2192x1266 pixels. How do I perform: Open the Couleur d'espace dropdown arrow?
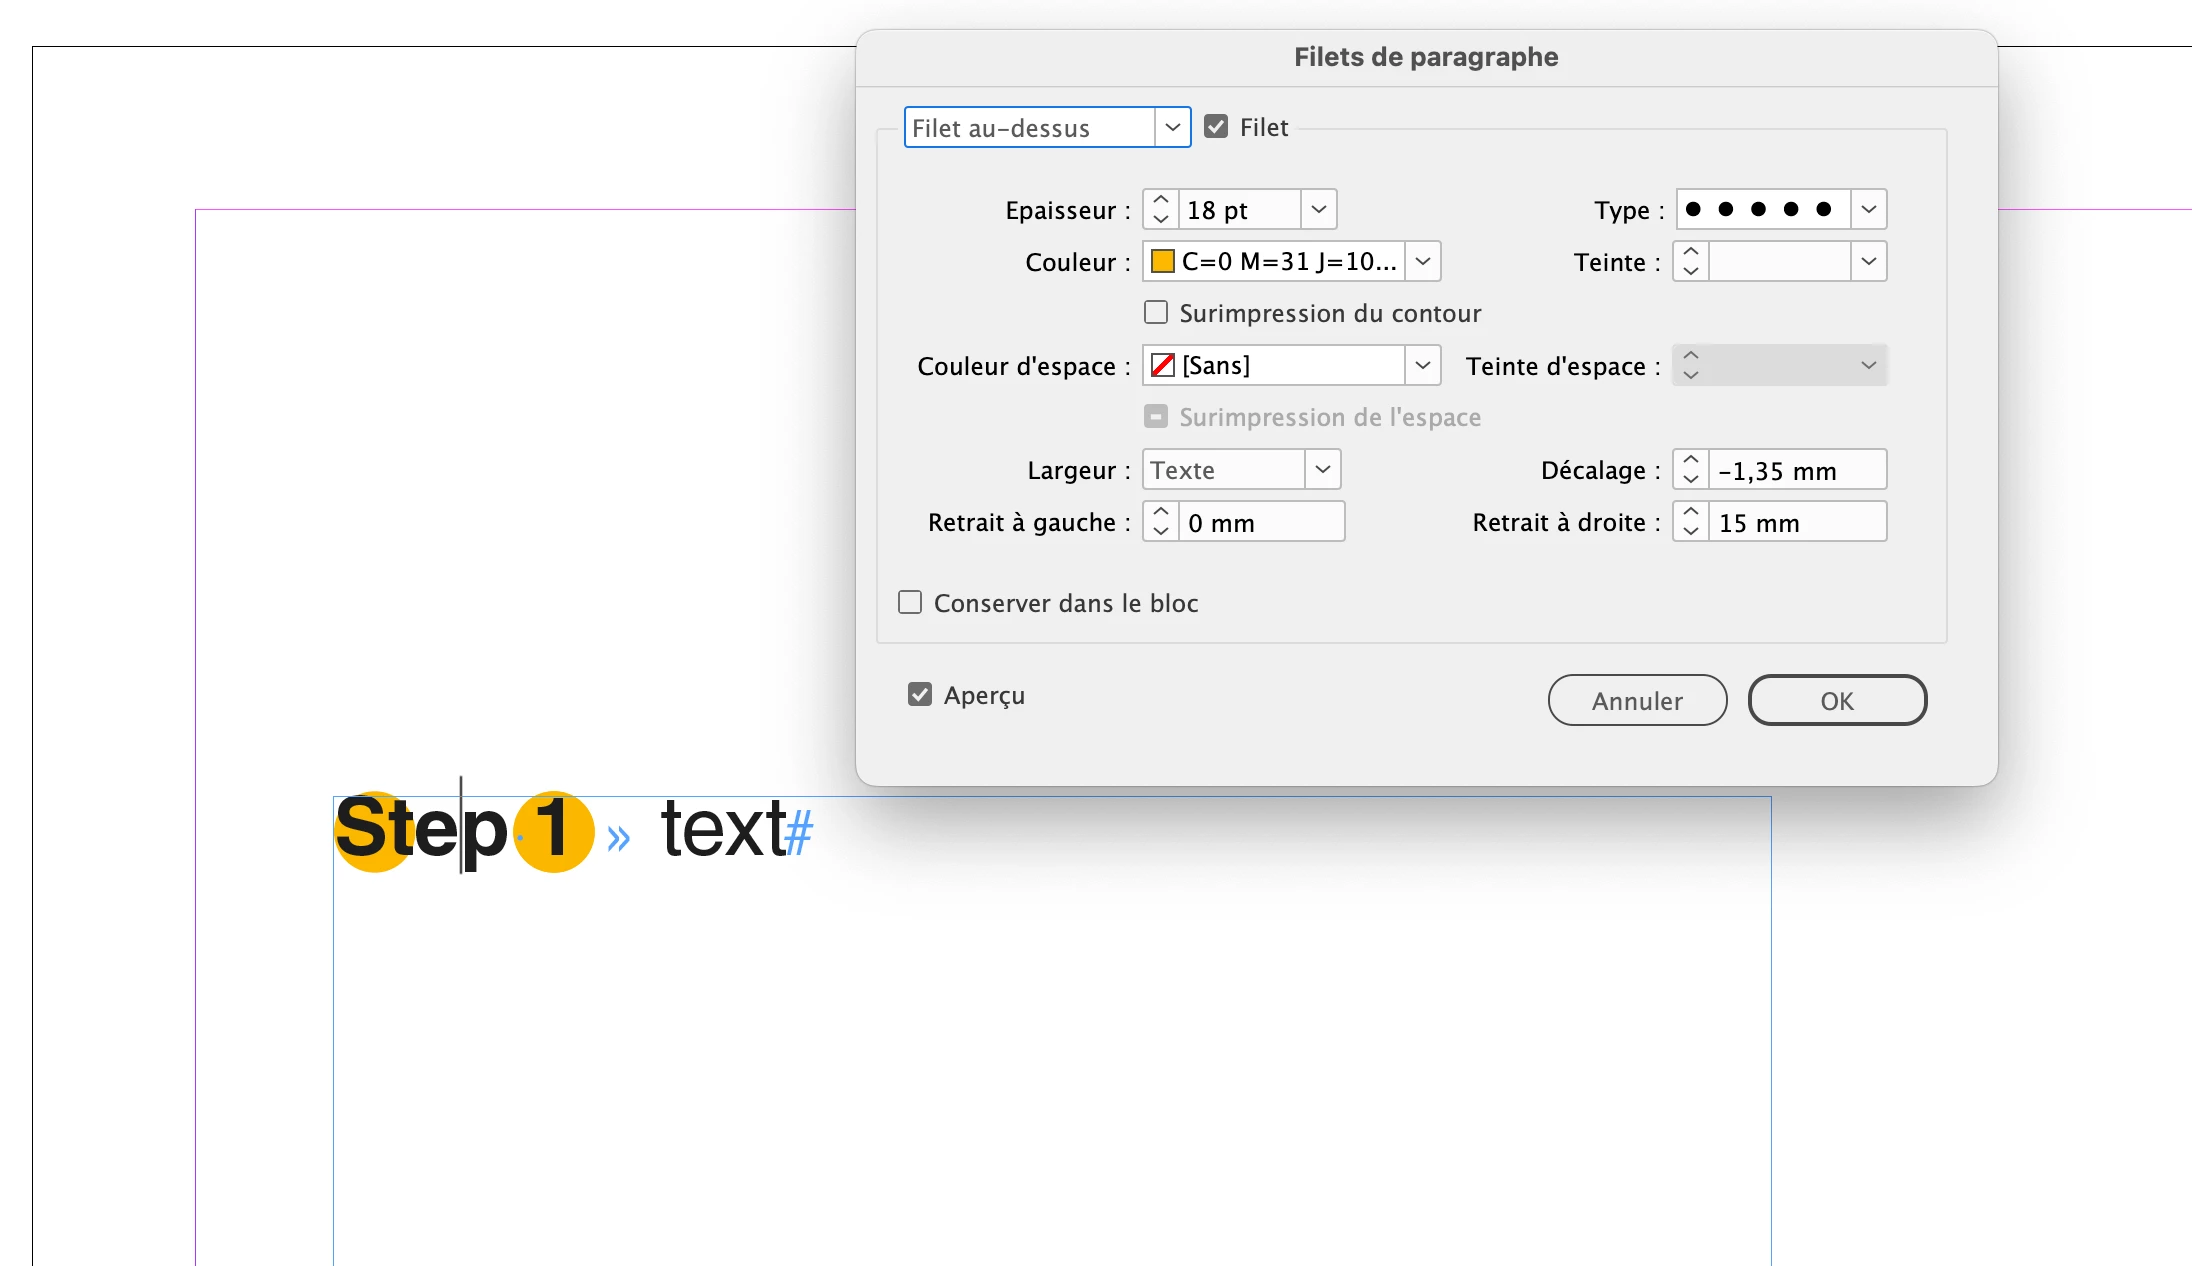pyautogui.click(x=1422, y=366)
